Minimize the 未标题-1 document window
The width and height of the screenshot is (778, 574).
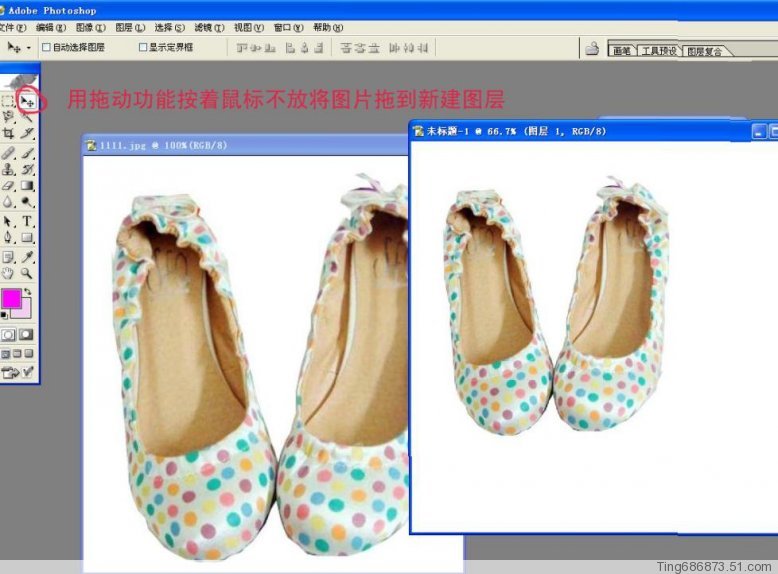pyautogui.click(x=759, y=132)
